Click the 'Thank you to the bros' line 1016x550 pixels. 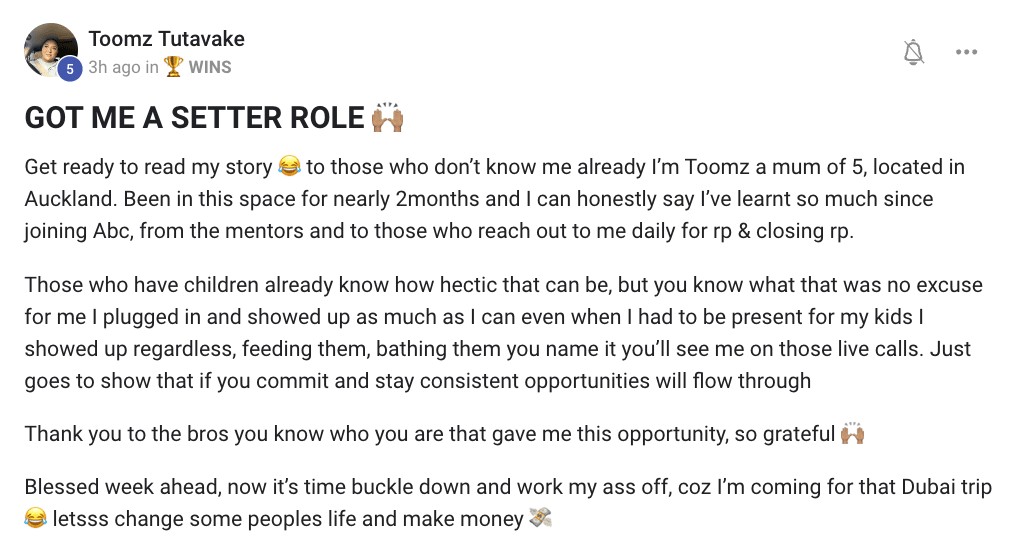coord(444,433)
